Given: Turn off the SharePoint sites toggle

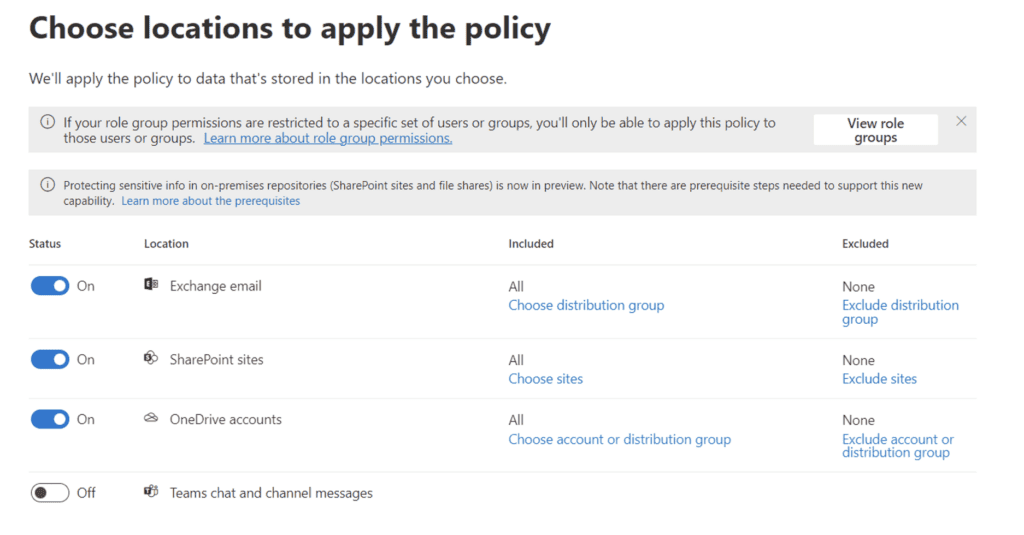Looking at the screenshot, I should pos(50,359).
